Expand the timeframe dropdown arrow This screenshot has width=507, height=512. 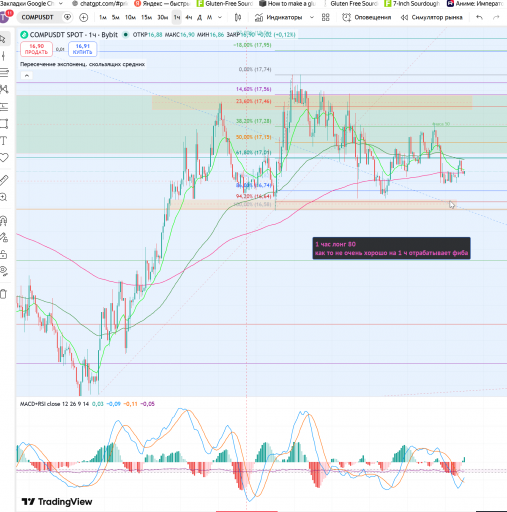220,17
